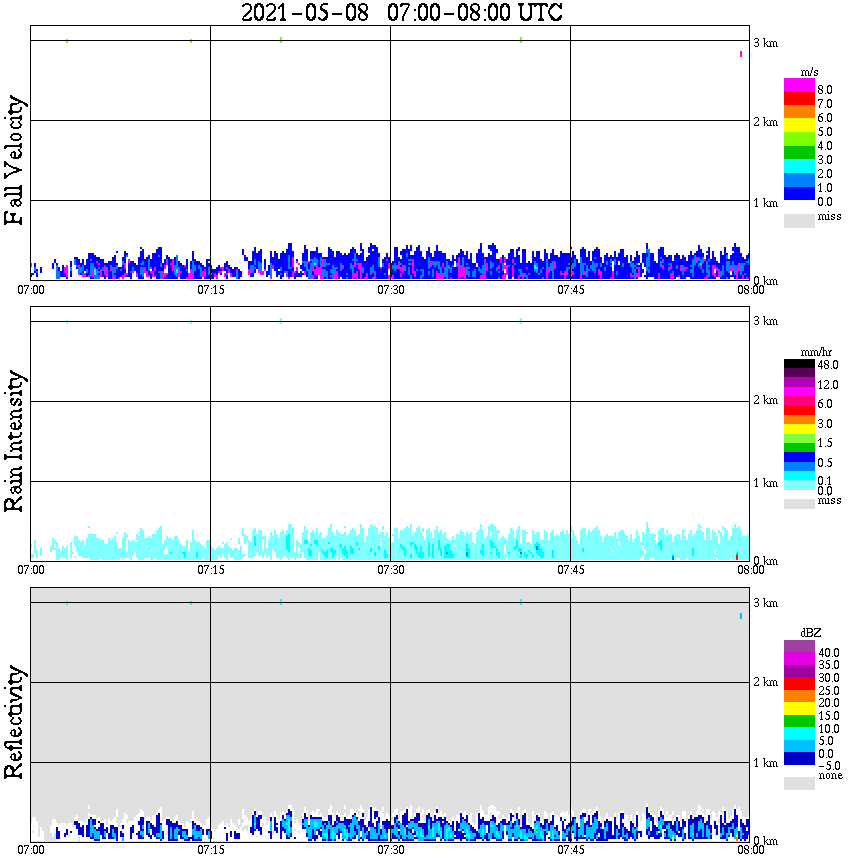
Task: Click the yellow 15.0 swatch in dBZ legend
Action: tap(799, 709)
